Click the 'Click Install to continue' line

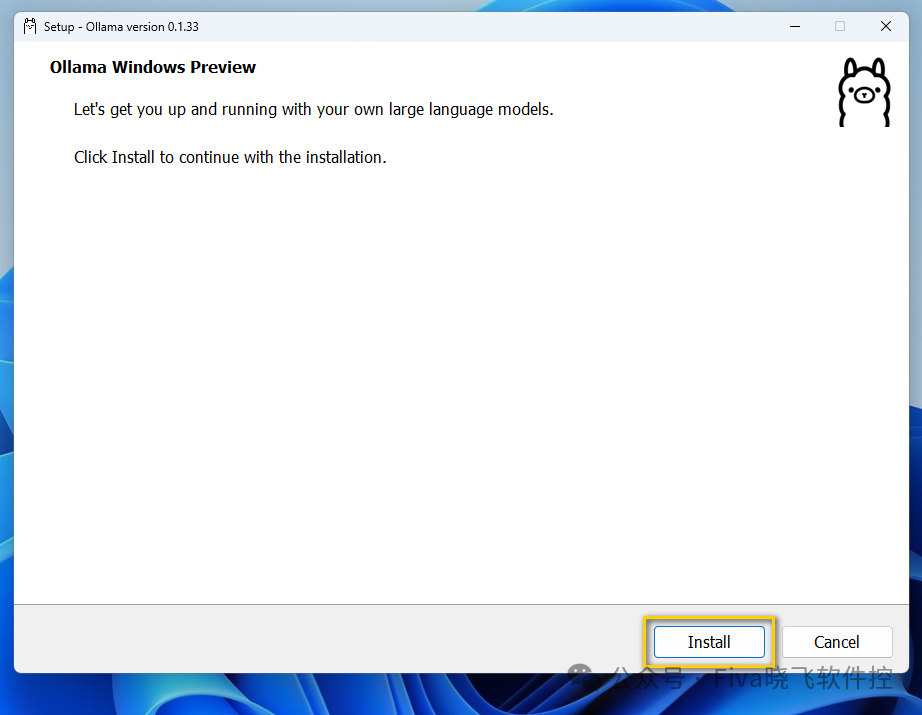tap(230, 158)
